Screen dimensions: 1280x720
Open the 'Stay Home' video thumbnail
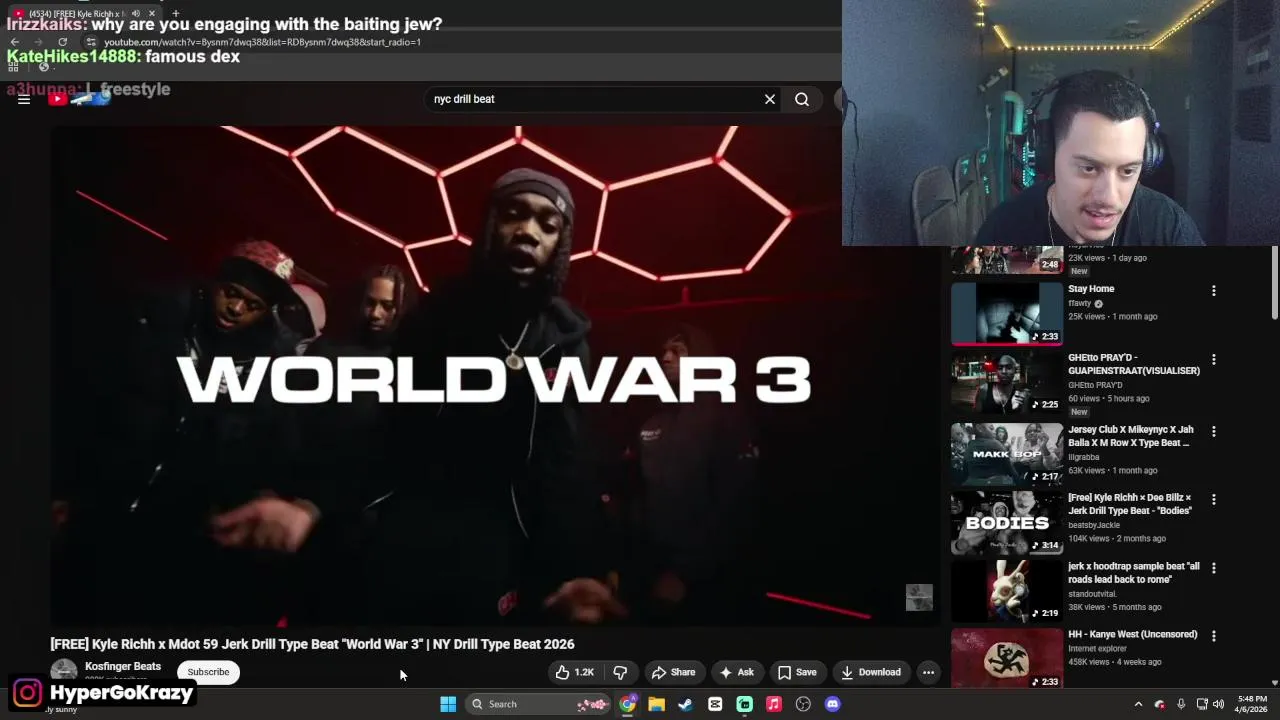1007,313
